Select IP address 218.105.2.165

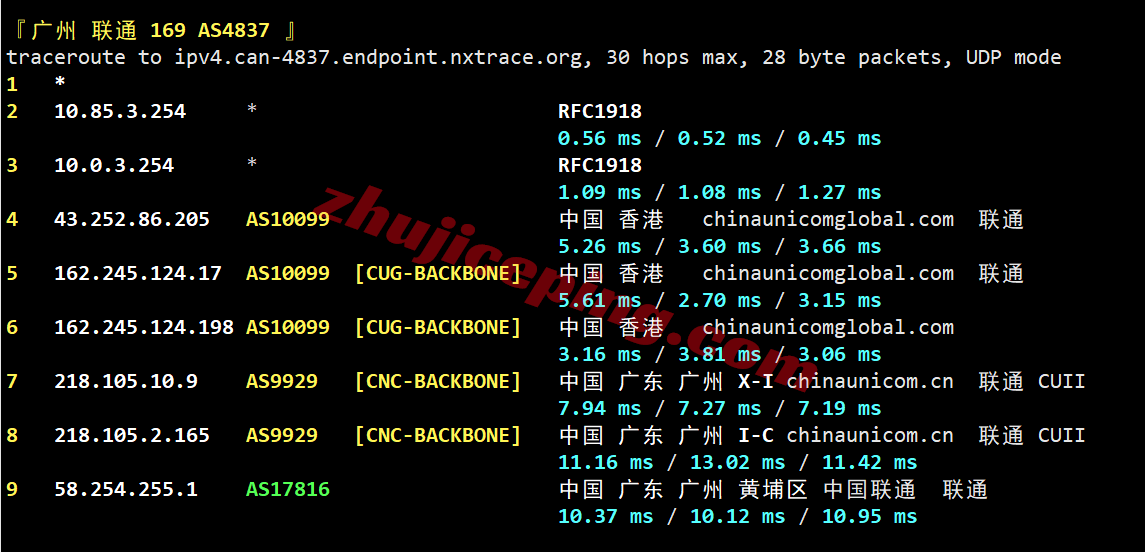click(x=132, y=435)
